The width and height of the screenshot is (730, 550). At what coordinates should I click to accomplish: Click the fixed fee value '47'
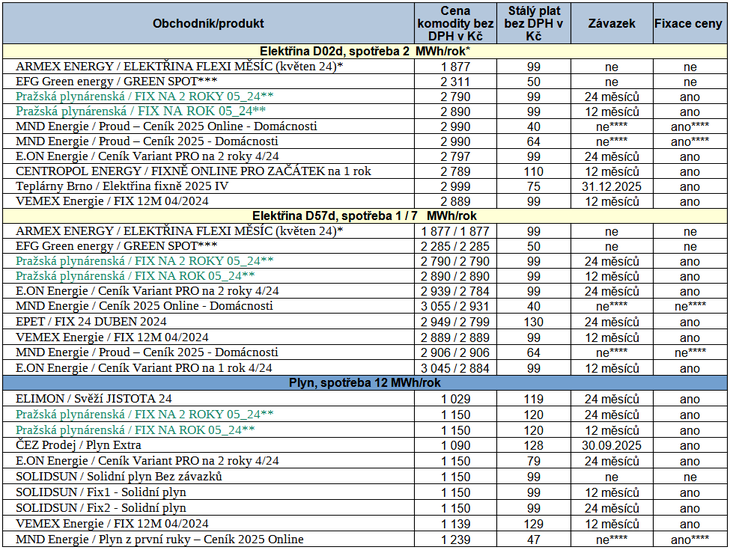534,540
